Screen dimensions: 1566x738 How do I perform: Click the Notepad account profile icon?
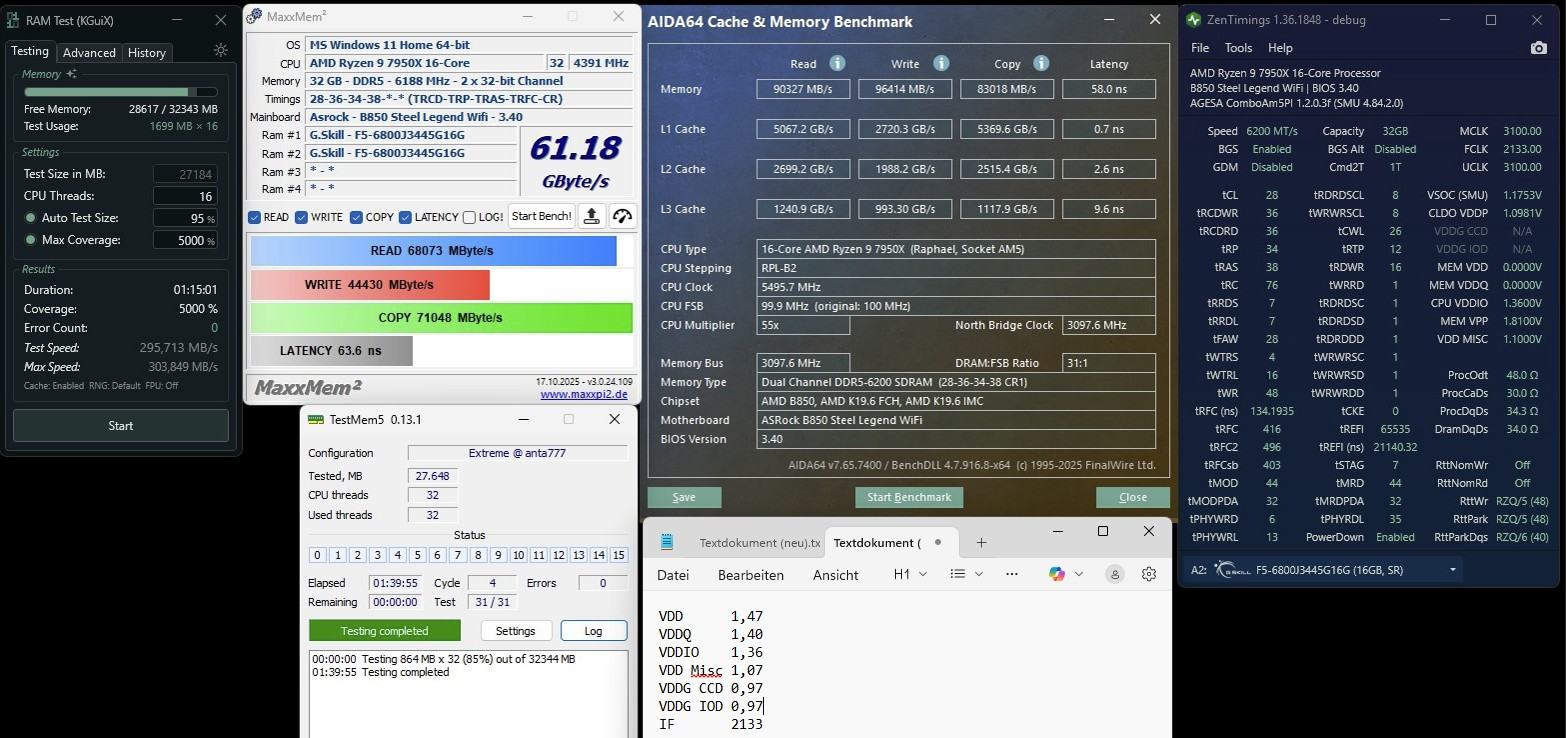coord(1115,574)
